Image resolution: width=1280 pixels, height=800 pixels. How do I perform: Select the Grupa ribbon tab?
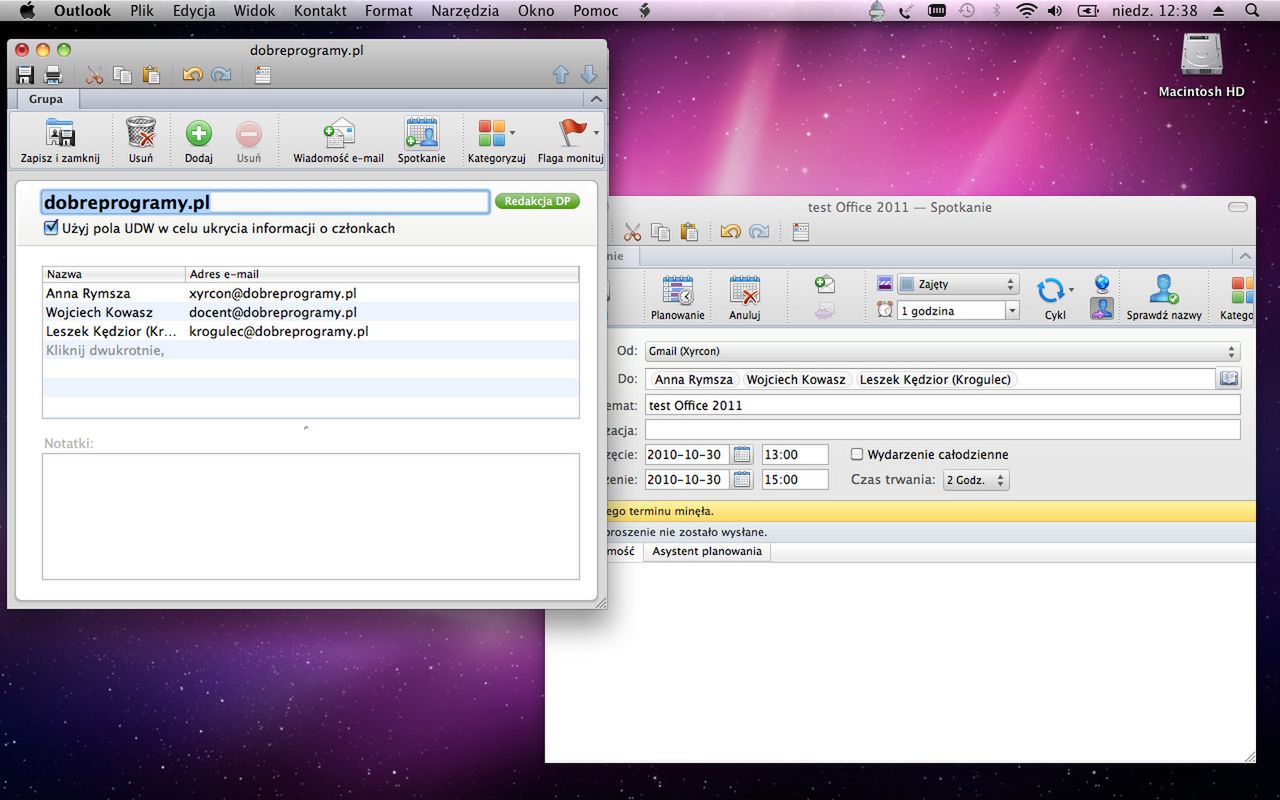45,99
